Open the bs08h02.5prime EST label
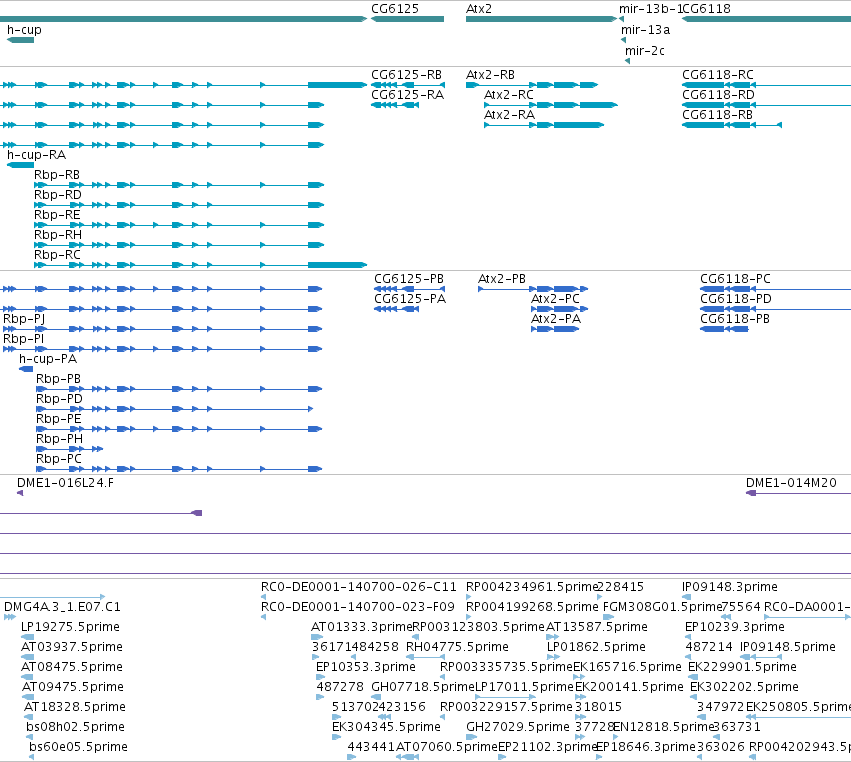Viewport: 851px width, 762px height. [75, 728]
